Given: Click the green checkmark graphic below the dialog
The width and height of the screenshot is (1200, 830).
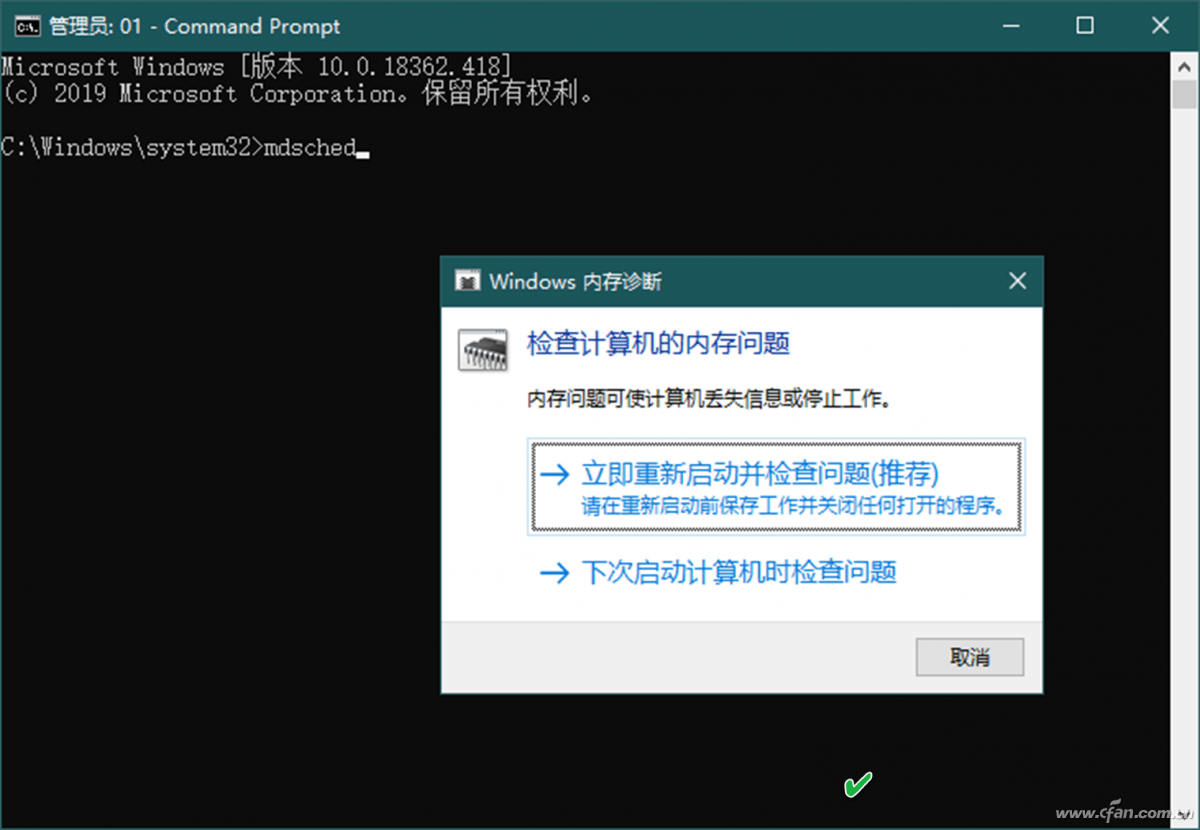Looking at the screenshot, I should [858, 786].
